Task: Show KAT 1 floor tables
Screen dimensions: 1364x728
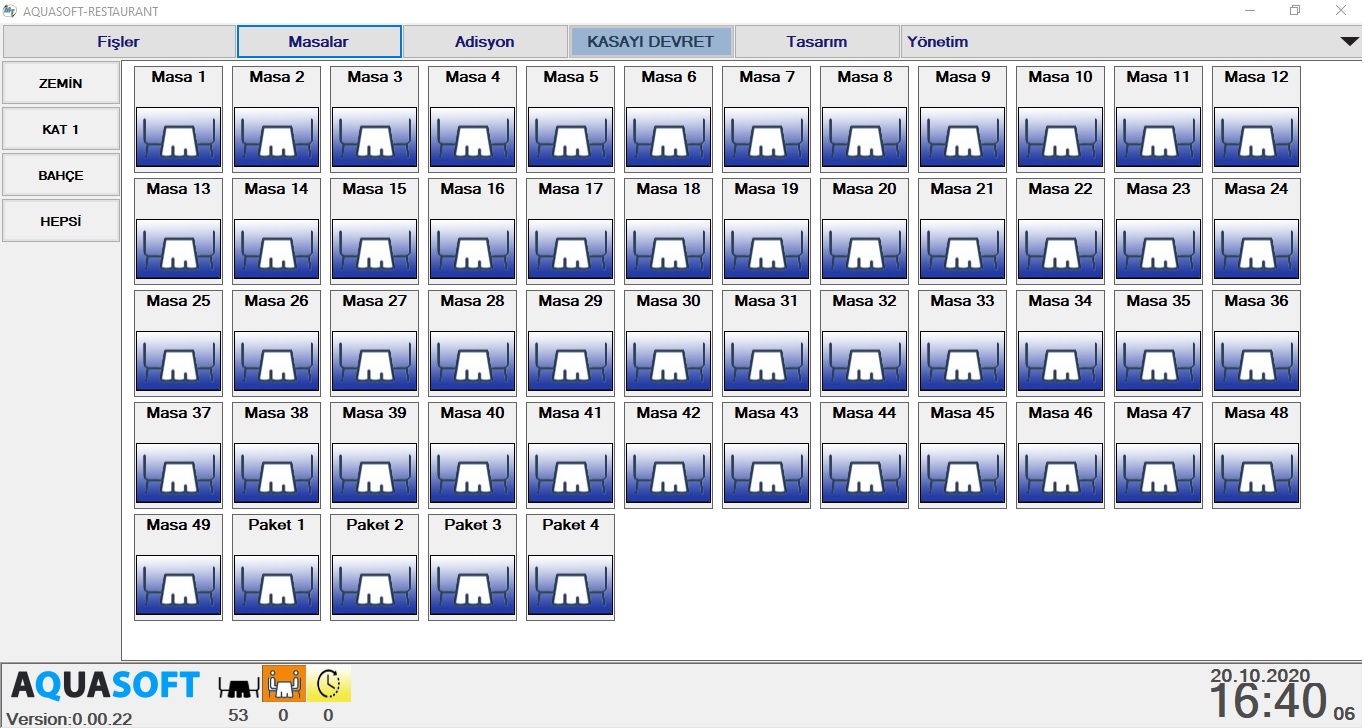Action: pos(61,129)
